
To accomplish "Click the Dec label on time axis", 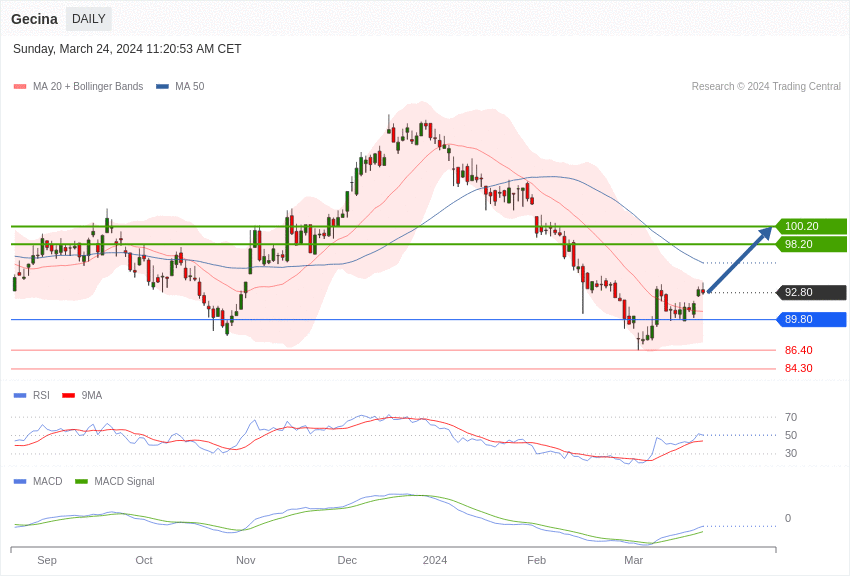I will tap(347, 560).
